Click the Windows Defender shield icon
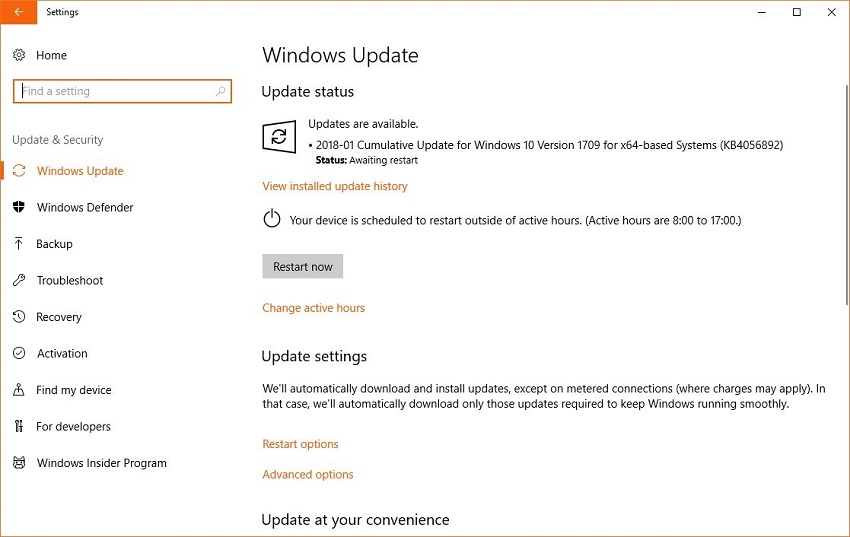 (19, 207)
